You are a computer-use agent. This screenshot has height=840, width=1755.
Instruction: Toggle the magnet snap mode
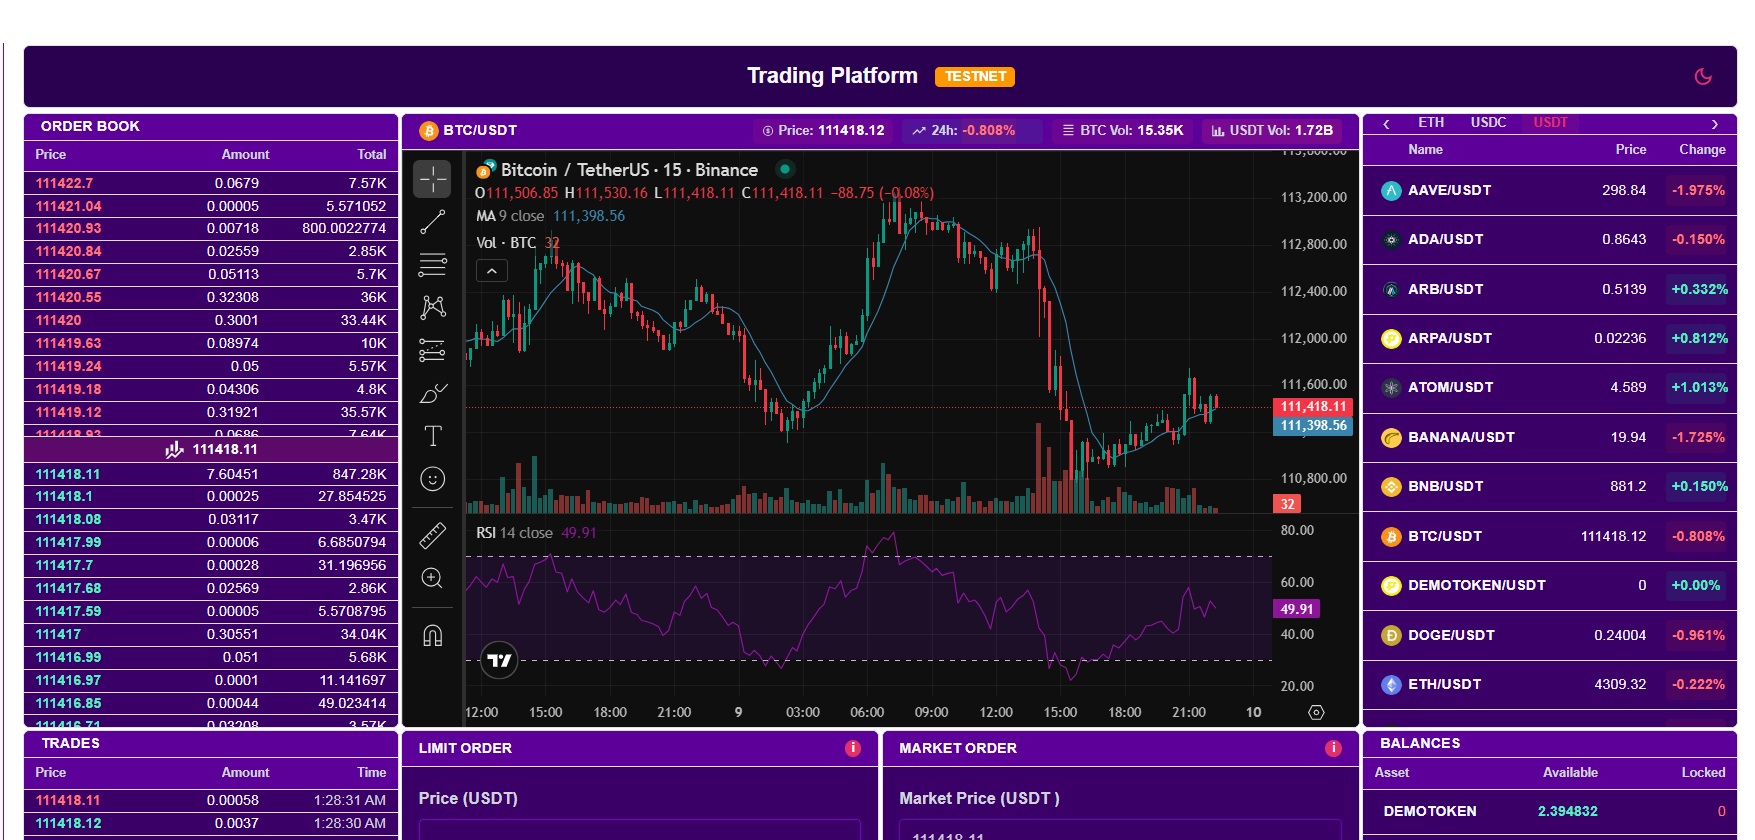(x=432, y=635)
